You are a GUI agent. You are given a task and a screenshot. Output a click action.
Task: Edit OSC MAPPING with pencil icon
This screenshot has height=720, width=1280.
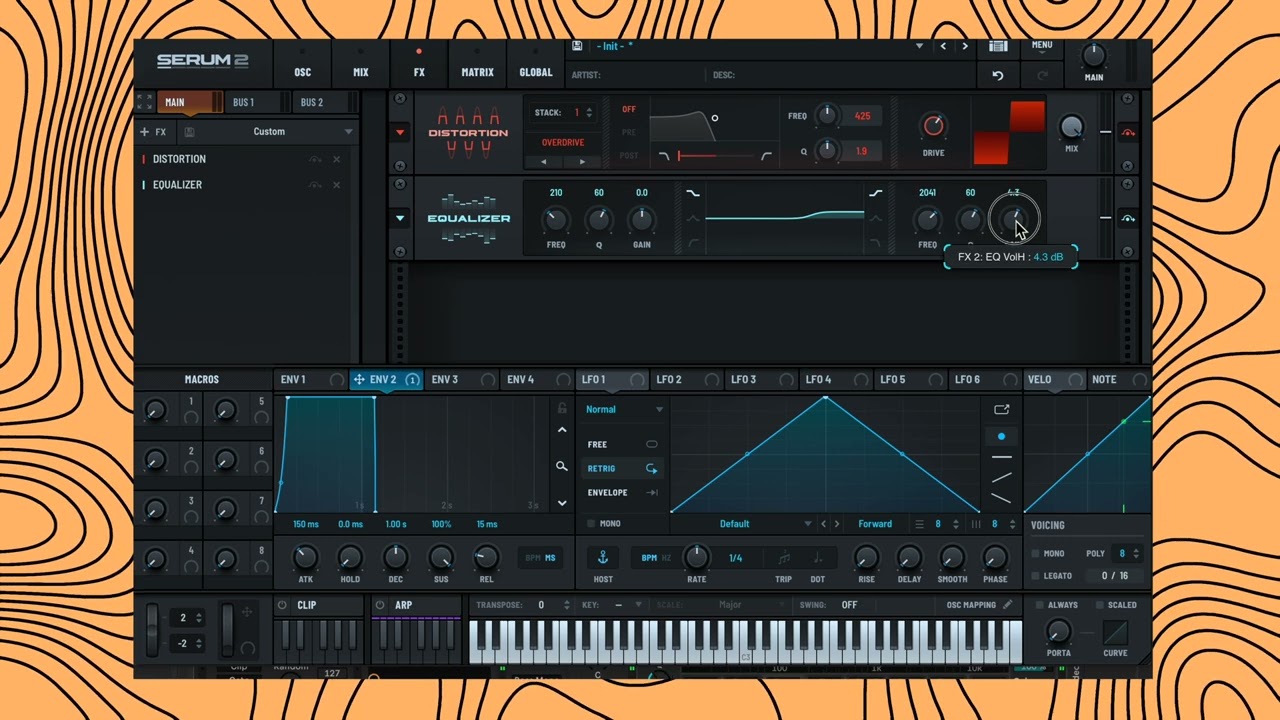tap(1008, 605)
